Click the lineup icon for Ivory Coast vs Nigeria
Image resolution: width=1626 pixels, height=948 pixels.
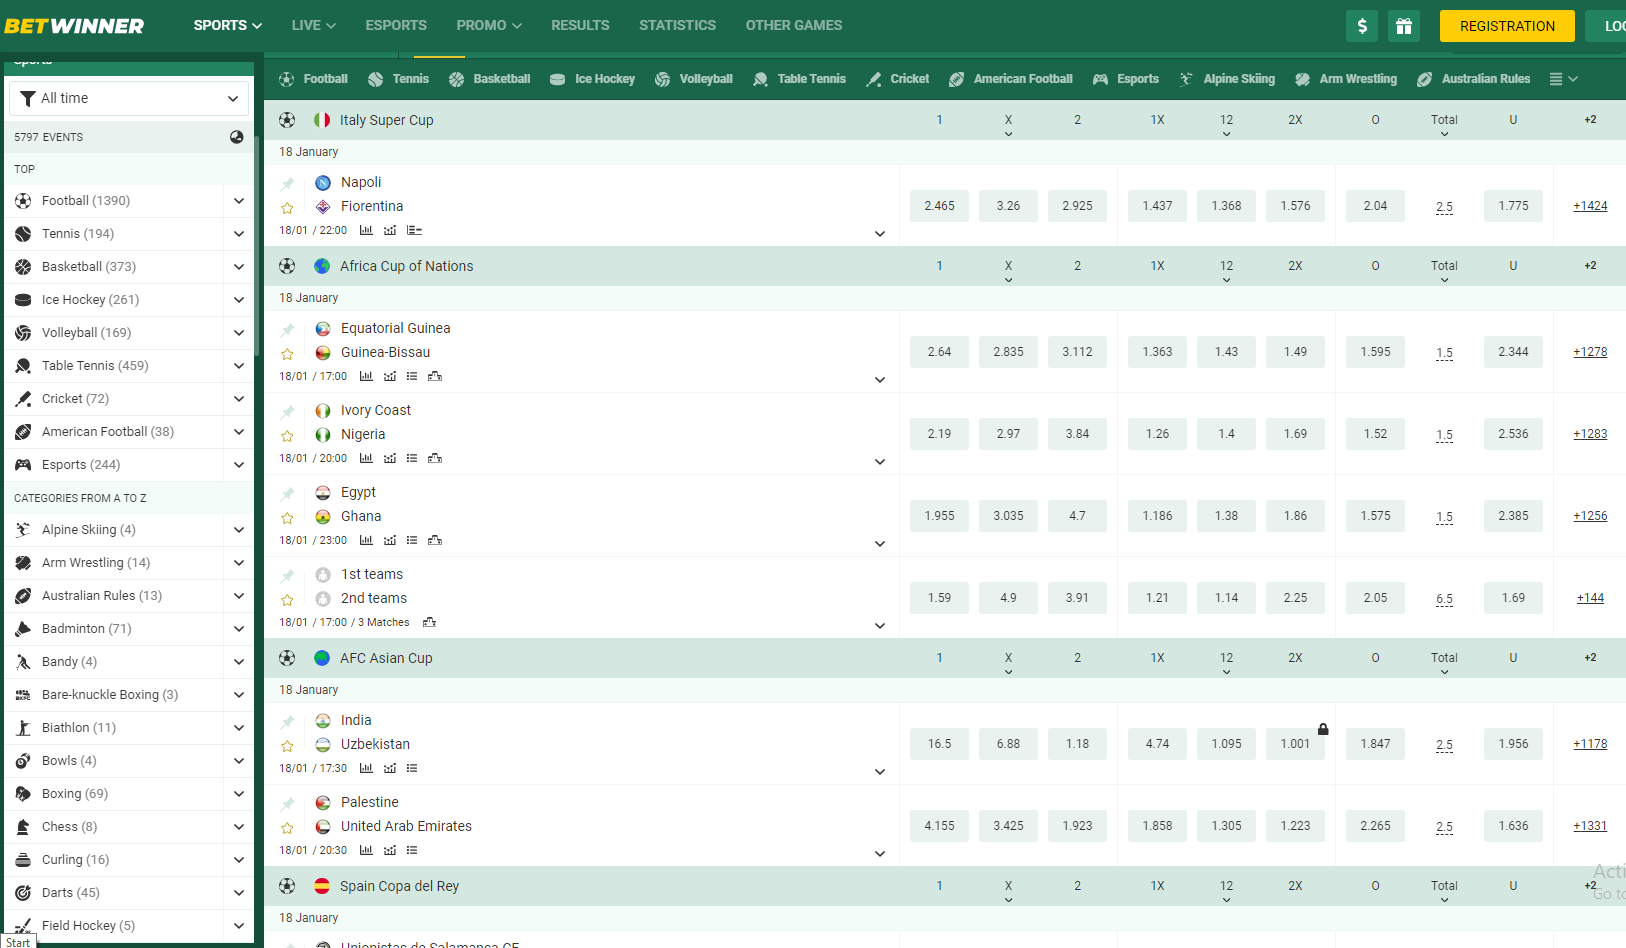[412, 458]
